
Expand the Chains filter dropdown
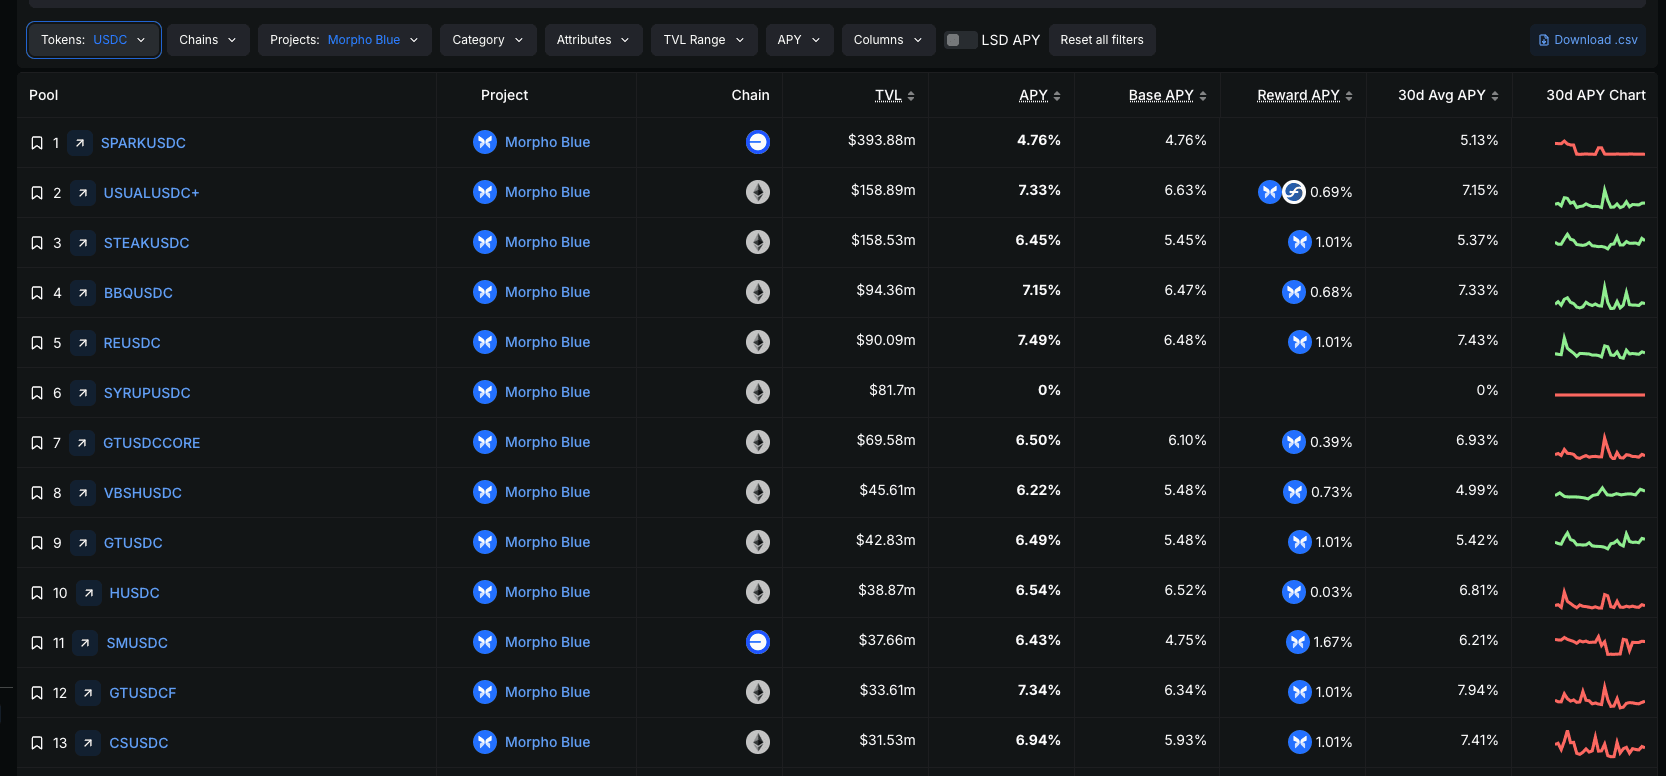point(208,40)
